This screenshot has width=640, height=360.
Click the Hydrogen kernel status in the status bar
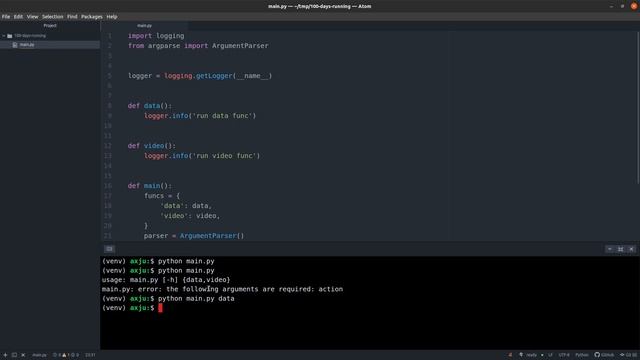click(531, 355)
